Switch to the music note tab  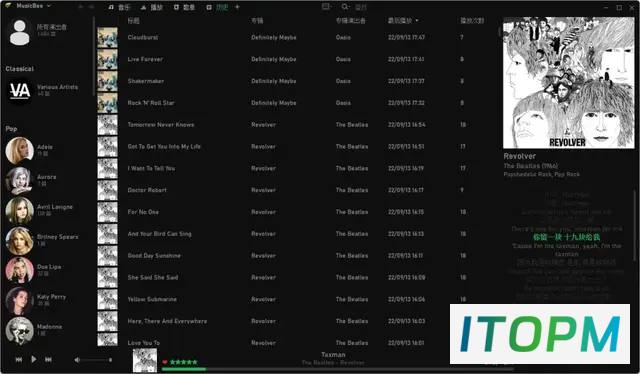pyautogui.click(x=119, y=7)
